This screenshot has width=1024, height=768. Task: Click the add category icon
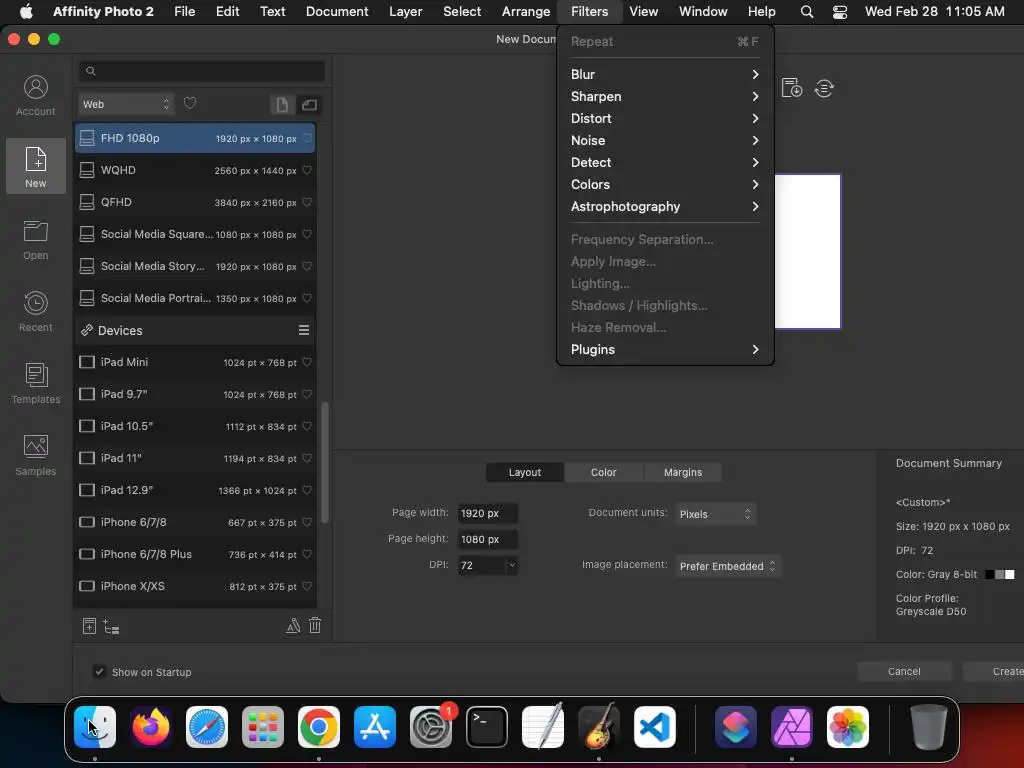(112, 627)
